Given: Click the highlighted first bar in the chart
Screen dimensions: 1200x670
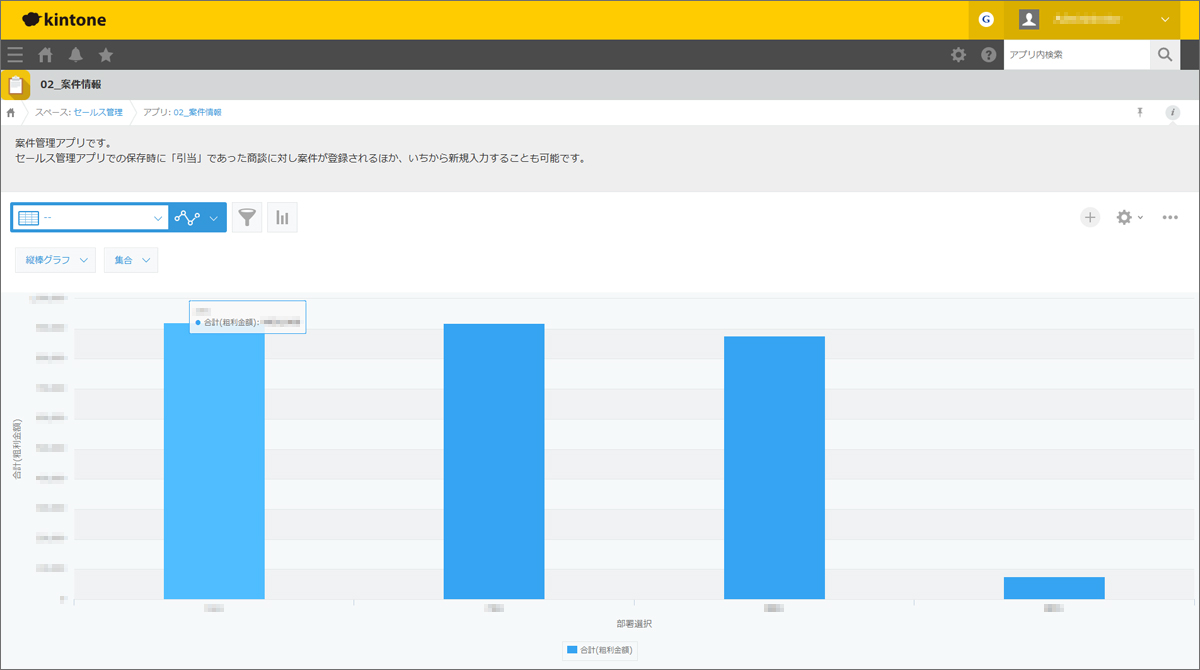Looking at the screenshot, I should coord(214,461).
